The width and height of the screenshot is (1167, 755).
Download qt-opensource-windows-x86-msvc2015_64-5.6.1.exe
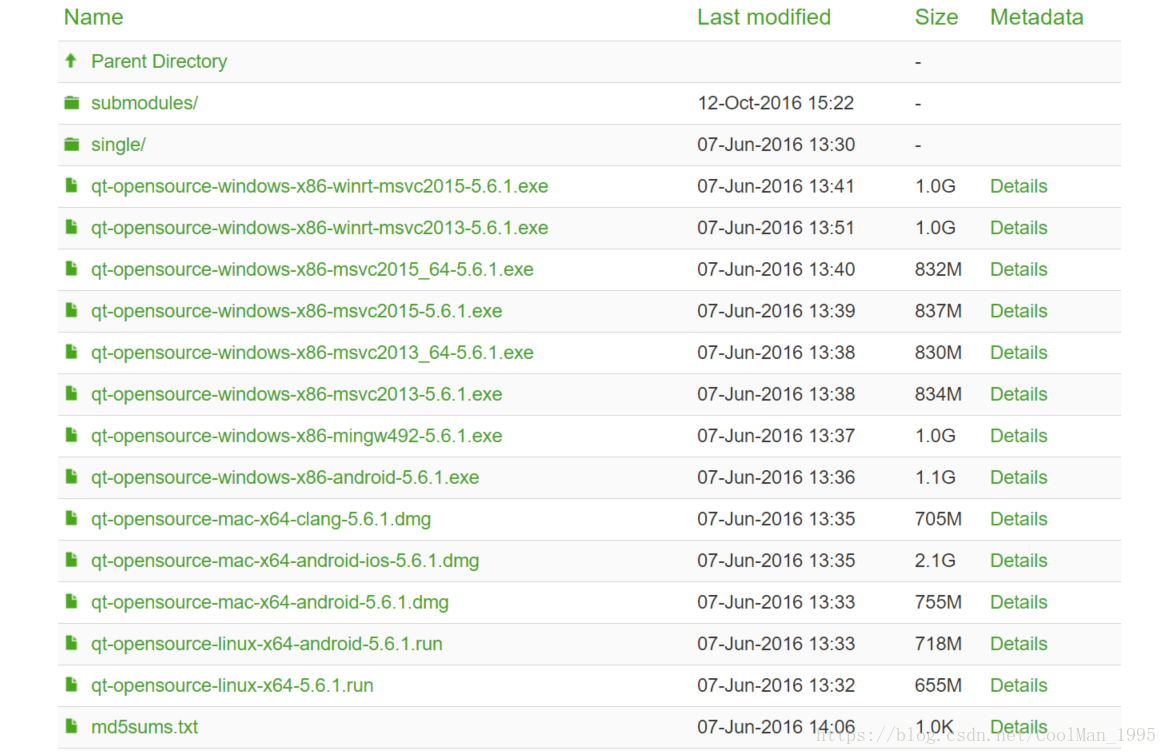(312, 270)
